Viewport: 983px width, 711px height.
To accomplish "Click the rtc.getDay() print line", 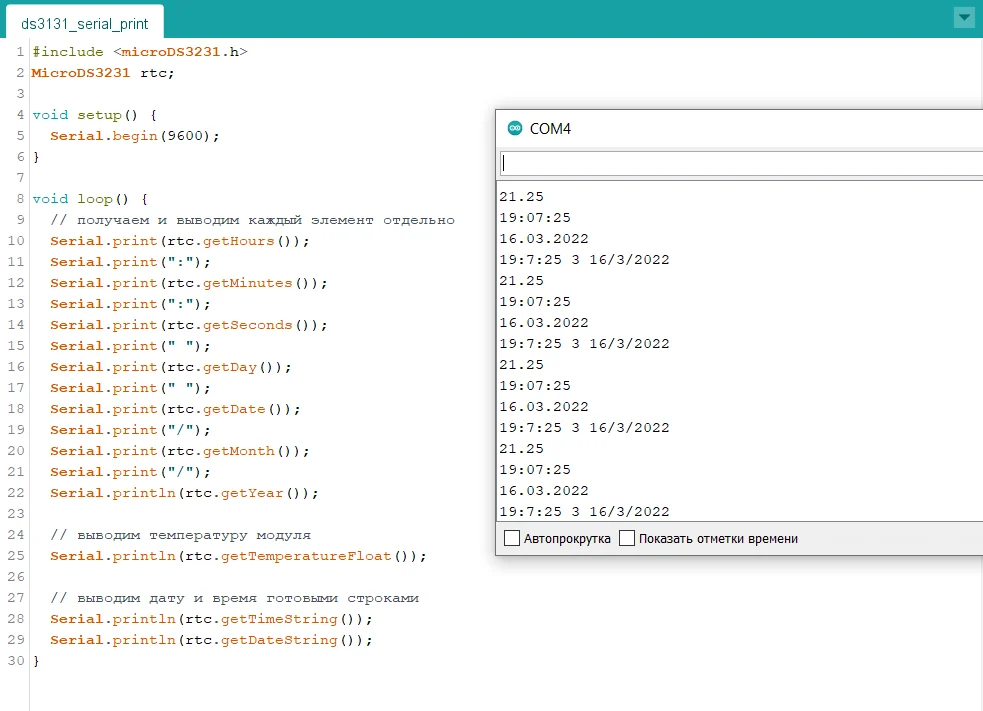I will tap(171, 367).
